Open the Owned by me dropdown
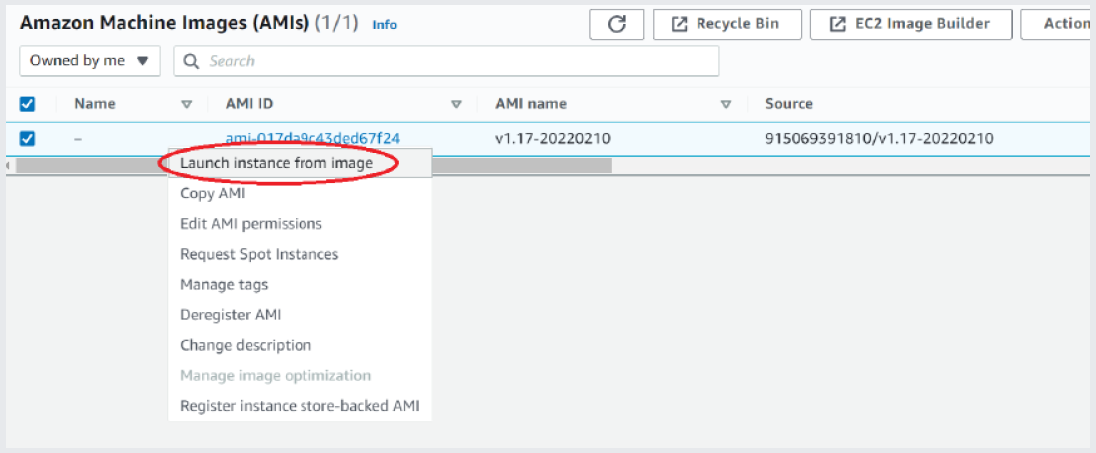The image size is (1096, 453). coord(90,61)
